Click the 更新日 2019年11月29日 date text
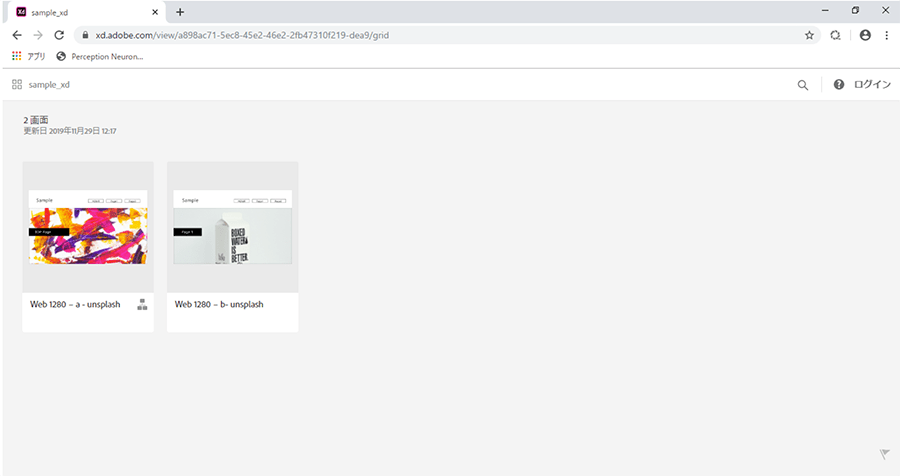The image size is (900, 476). [69, 131]
